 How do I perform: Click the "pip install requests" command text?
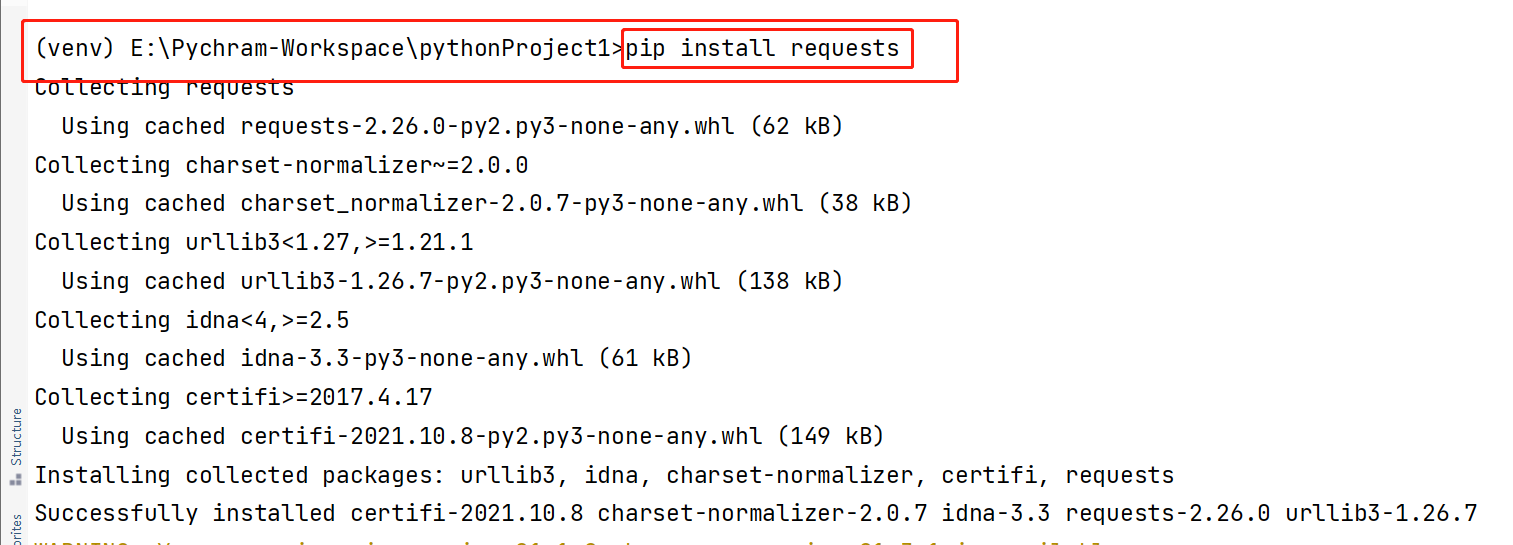point(763,48)
